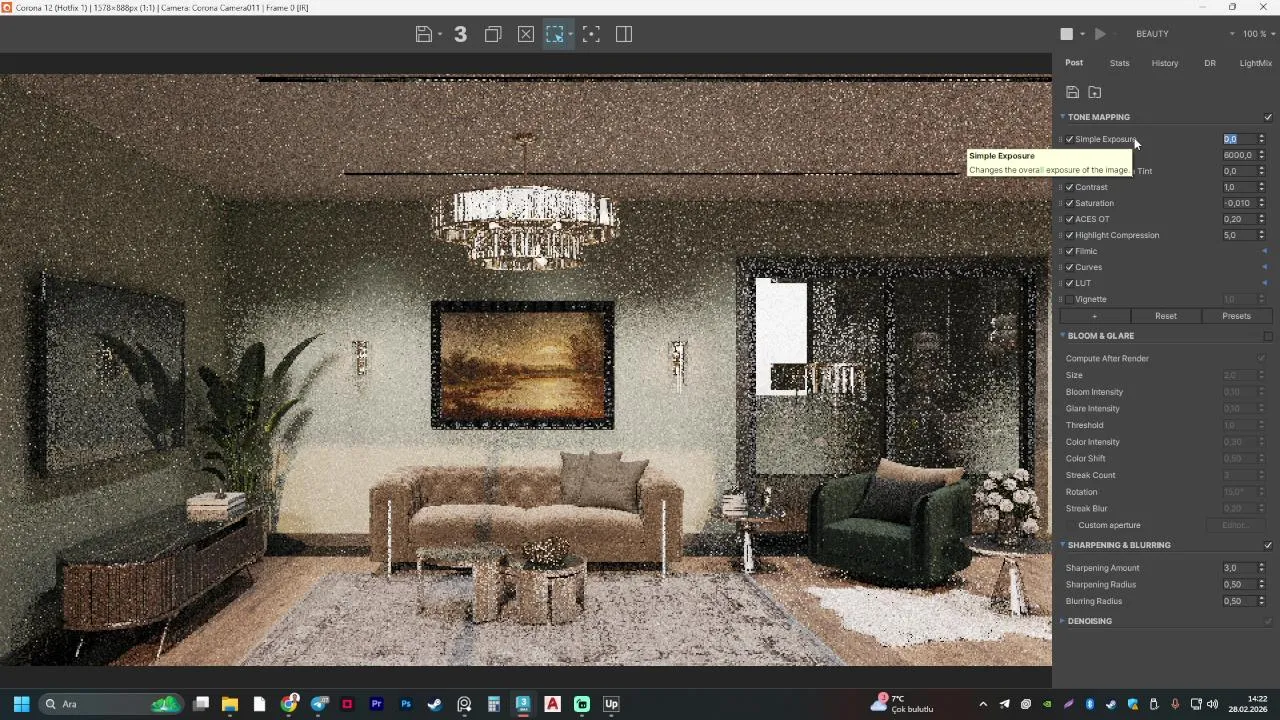Click the copy to clipboard icon

tap(493, 34)
